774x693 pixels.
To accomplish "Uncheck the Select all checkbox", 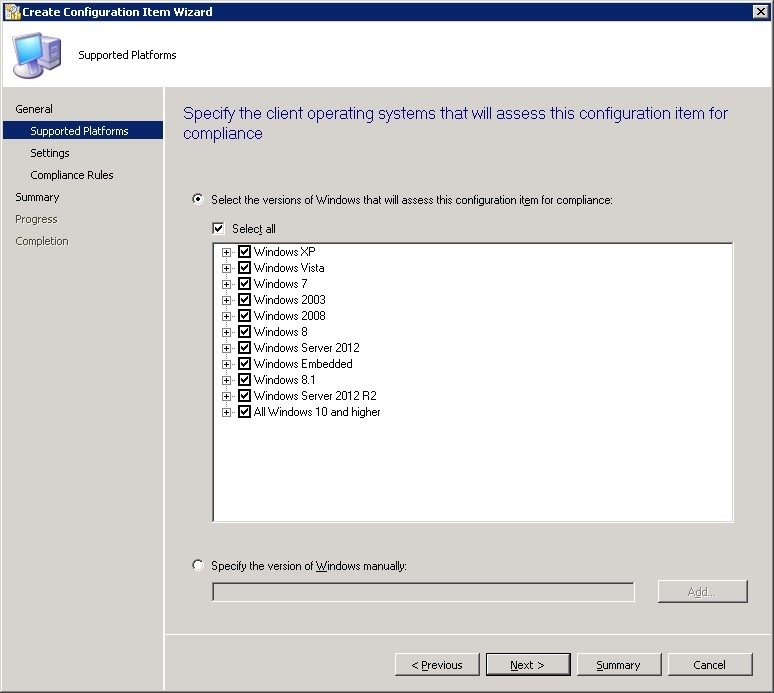I will 218,228.
